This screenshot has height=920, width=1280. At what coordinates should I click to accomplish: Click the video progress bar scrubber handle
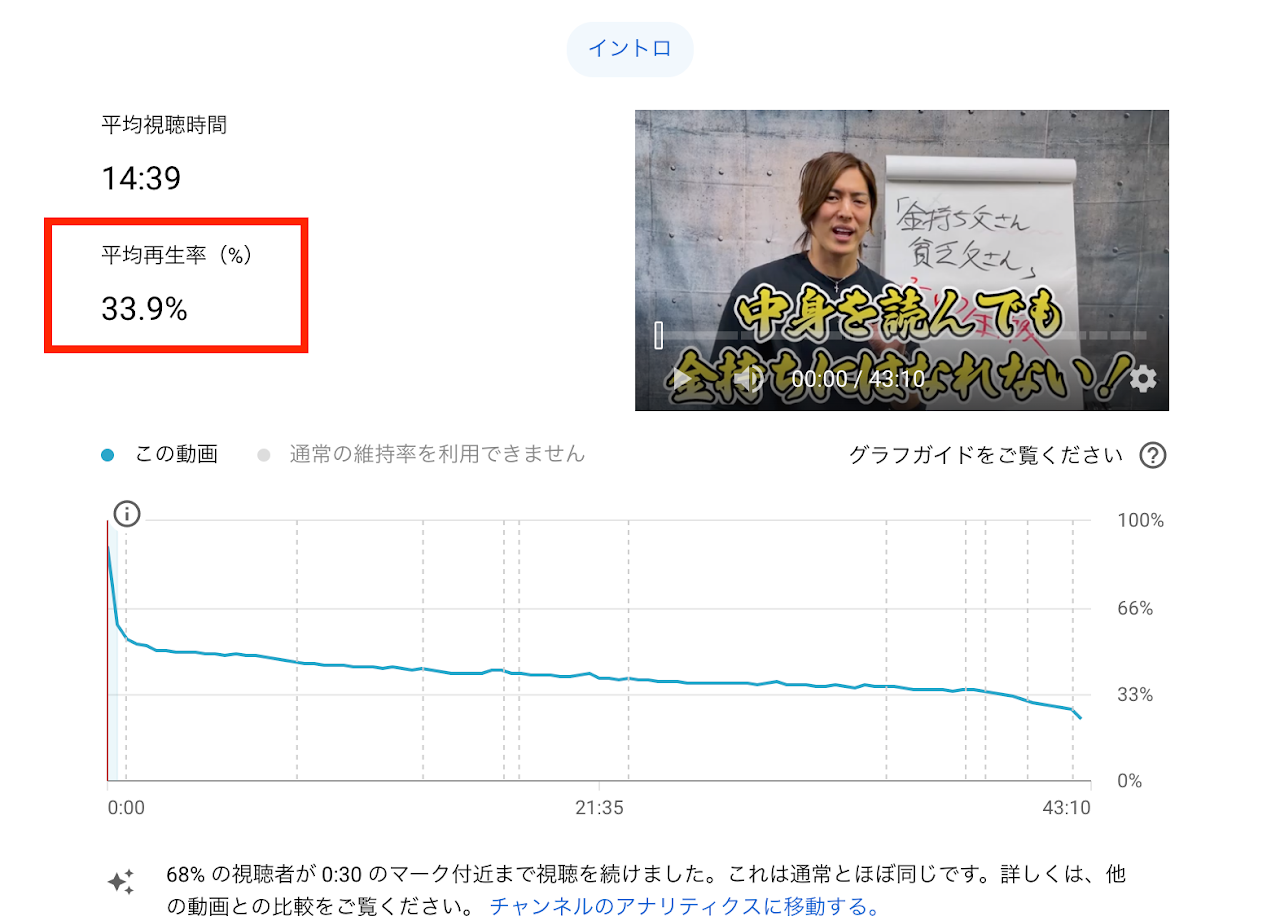tap(659, 335)
